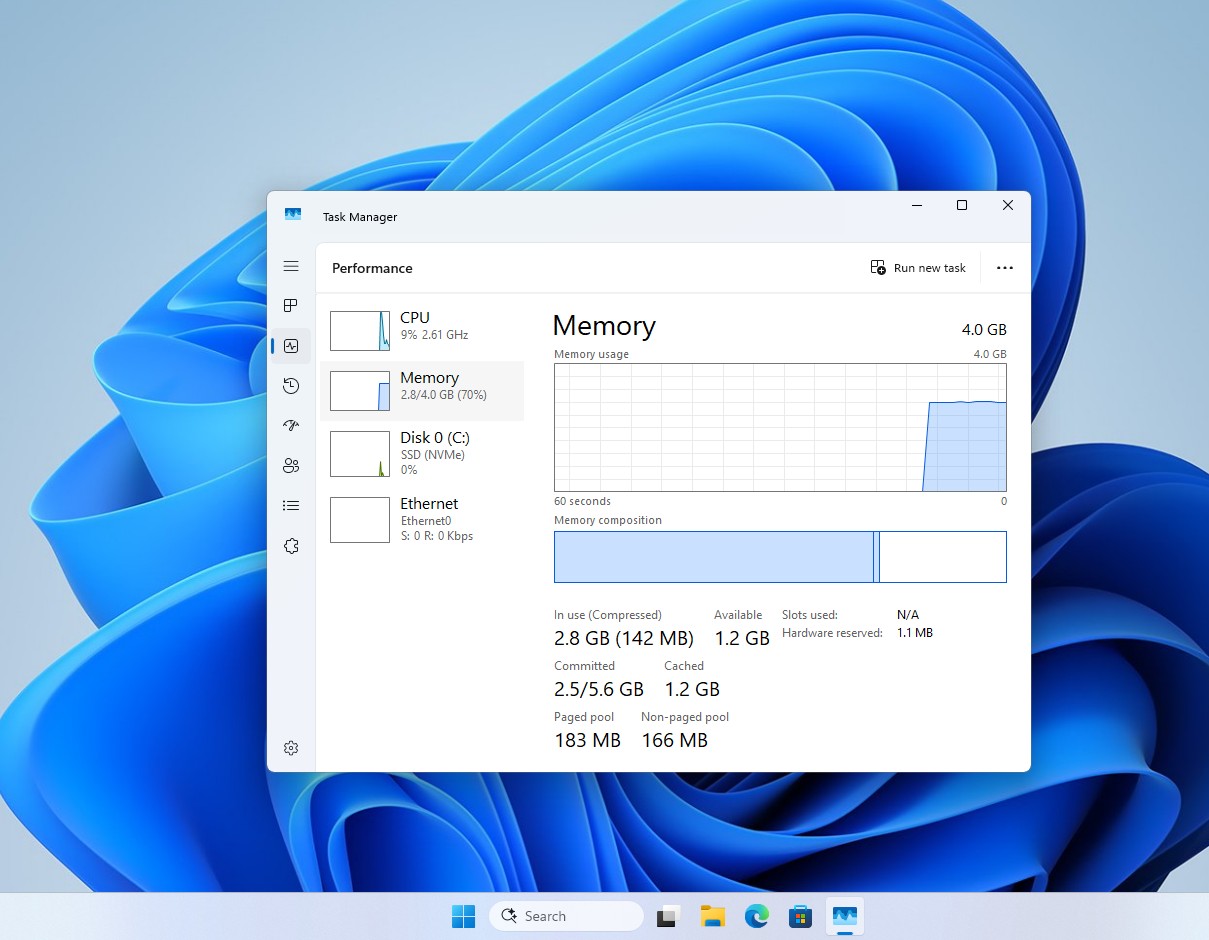1209x940 pixels.
Task: Click the taskbar Search box
Action: pyautogui.click(x=566, y=916)
